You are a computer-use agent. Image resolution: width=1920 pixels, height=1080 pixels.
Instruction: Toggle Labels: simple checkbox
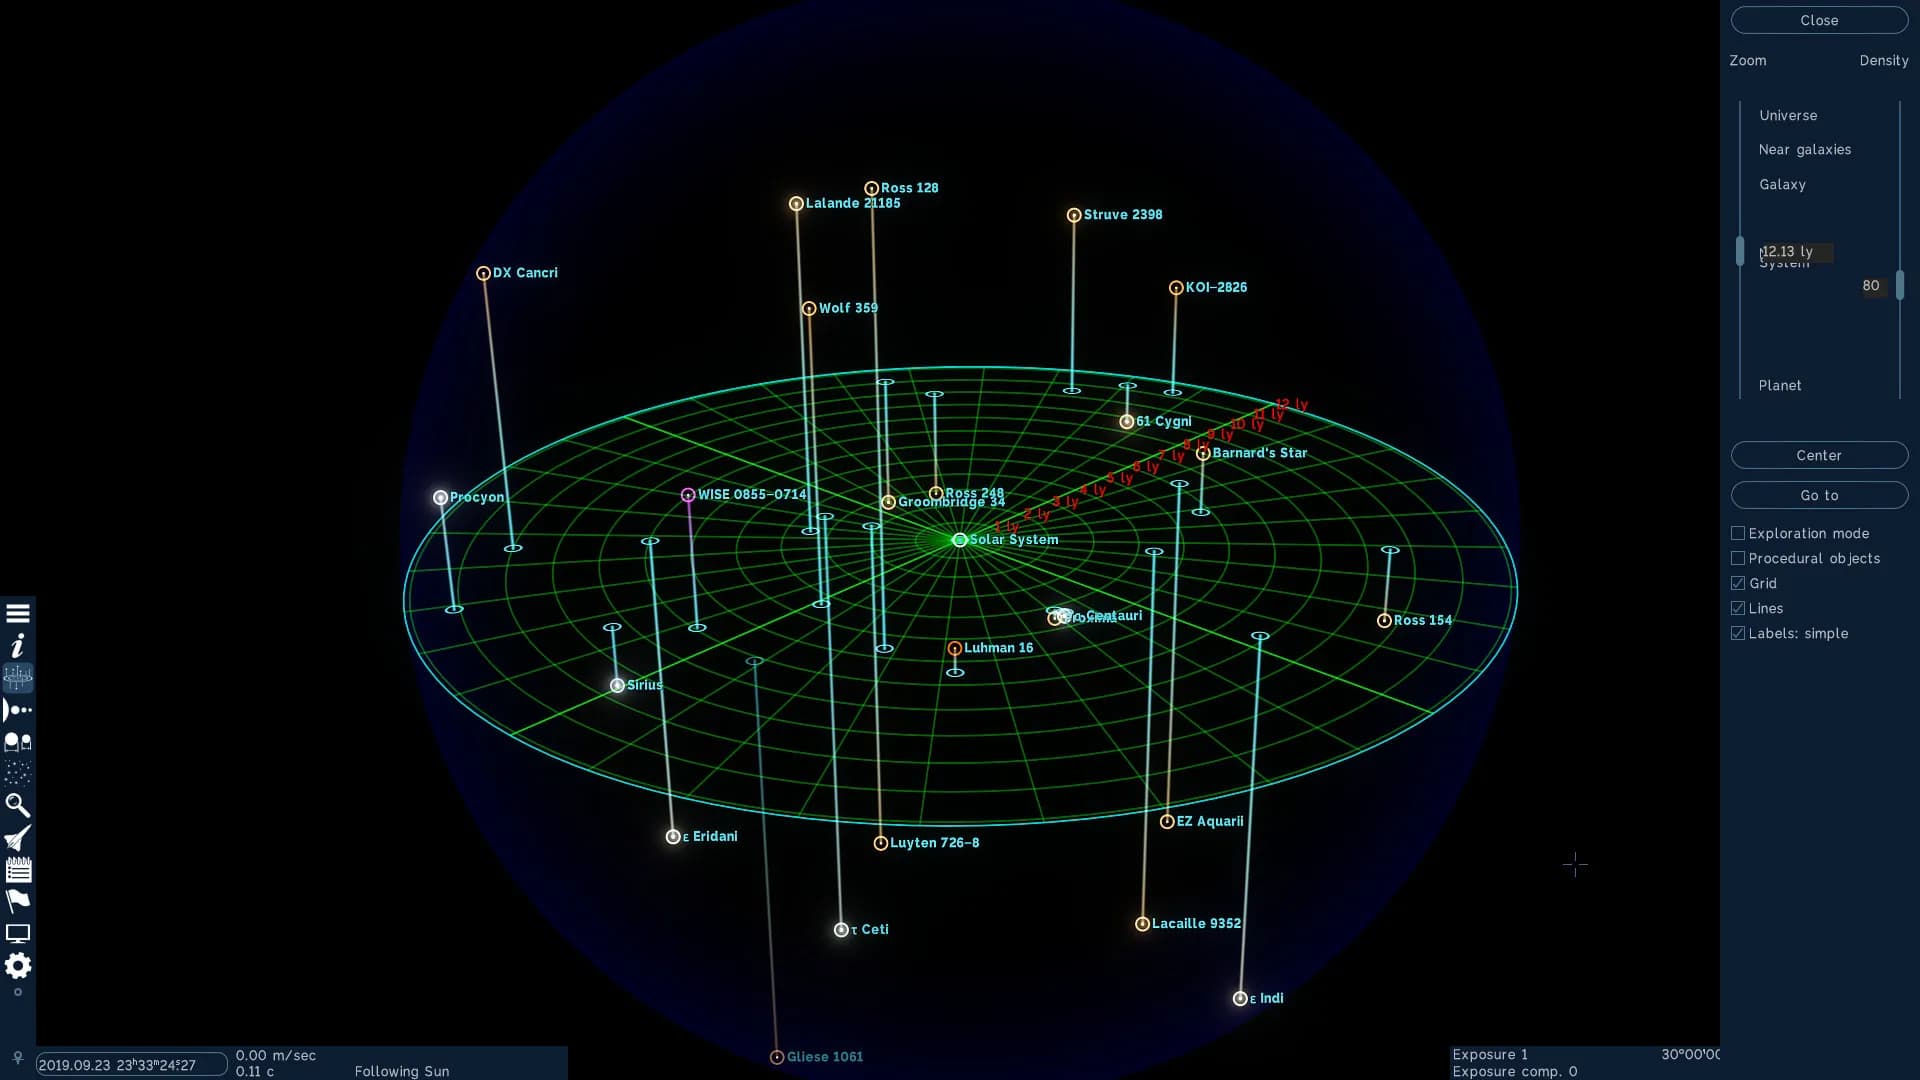pos(1738,633)
